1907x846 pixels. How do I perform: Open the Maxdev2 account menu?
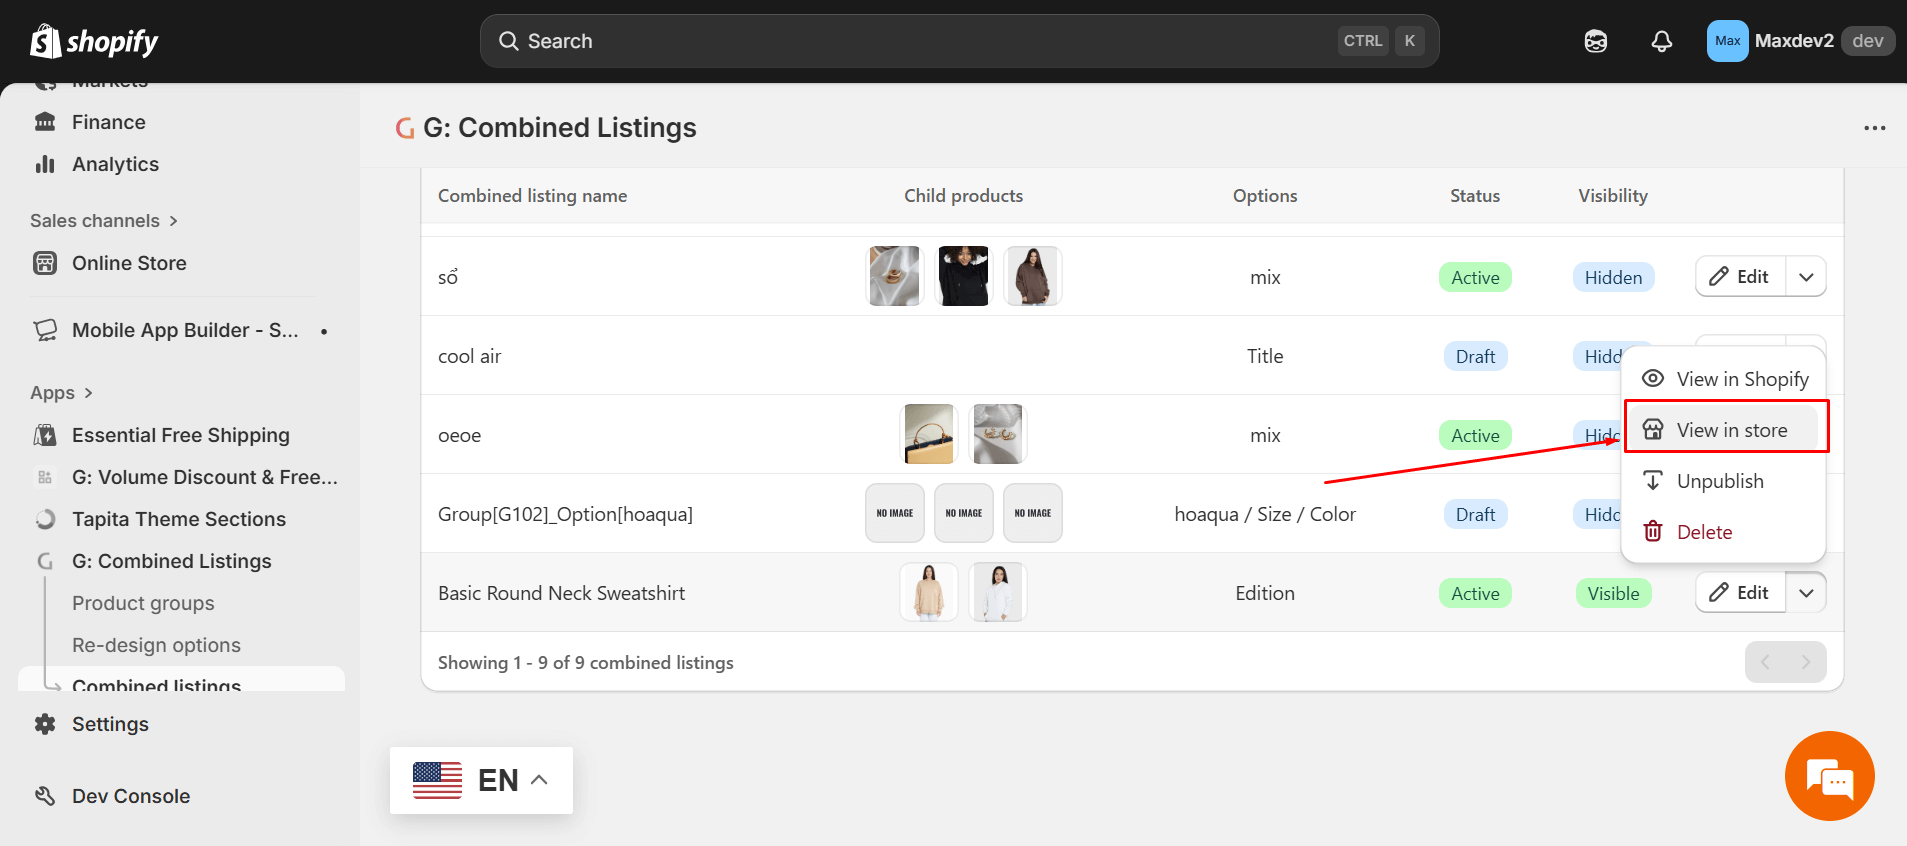(x=1800, y=41)
